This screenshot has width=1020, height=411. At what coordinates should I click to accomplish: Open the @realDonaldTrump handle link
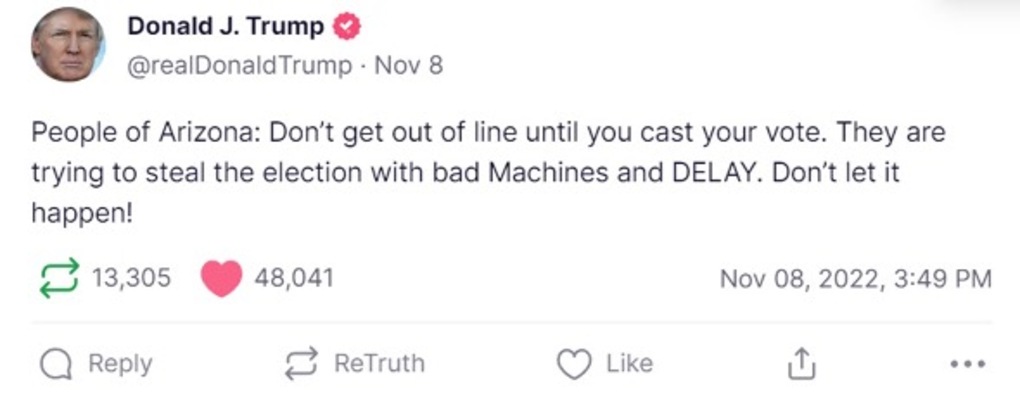point(239,66)
